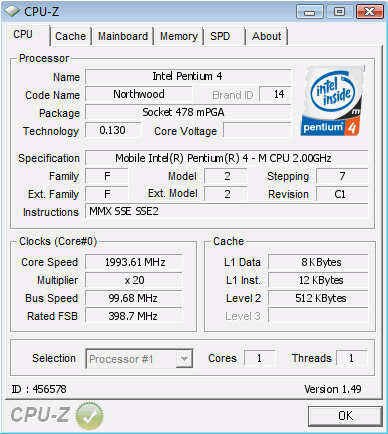This screenshot has width=388, height=434.
Task: Click the Rated FSB value 398.7 MHz
Action: point(134,316)
